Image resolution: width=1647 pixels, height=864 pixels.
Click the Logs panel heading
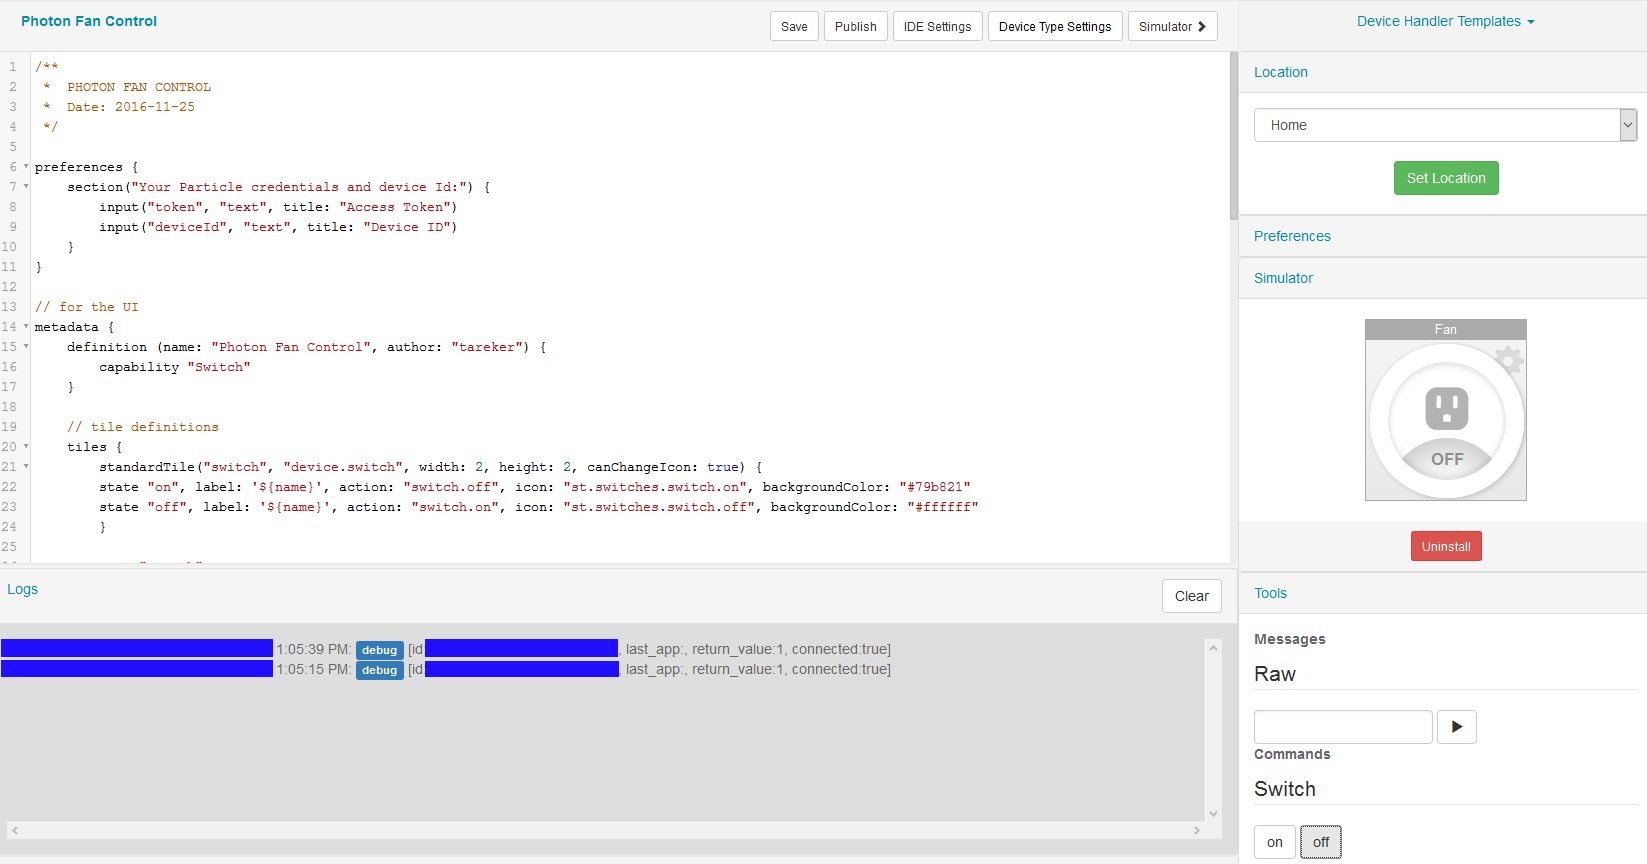tap(22, 589)
